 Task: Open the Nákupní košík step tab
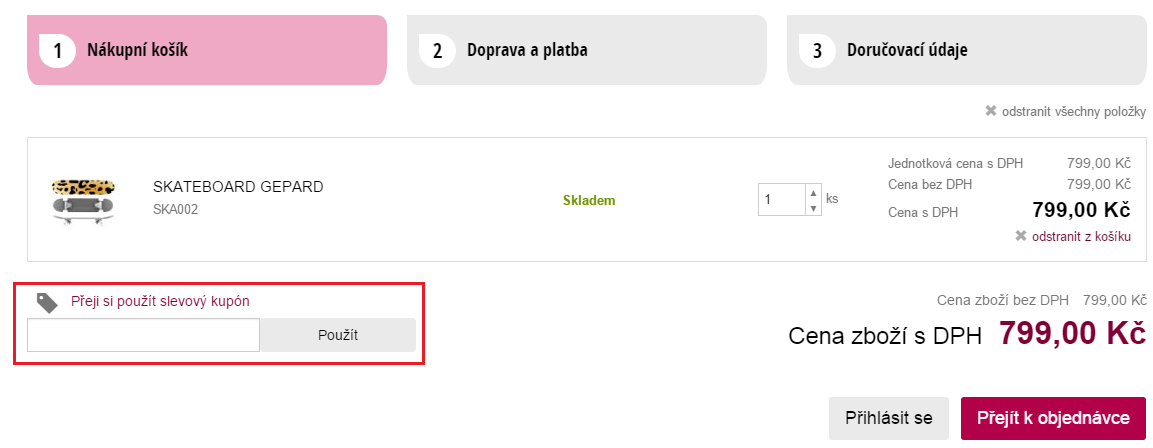tap(207, 50)
